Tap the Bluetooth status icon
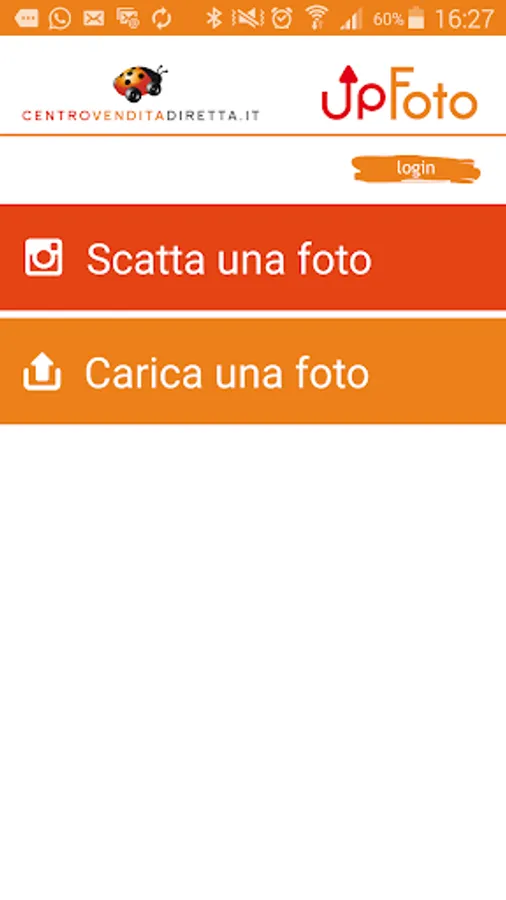The height and width of the screenshot is (900, 506). 214,18
